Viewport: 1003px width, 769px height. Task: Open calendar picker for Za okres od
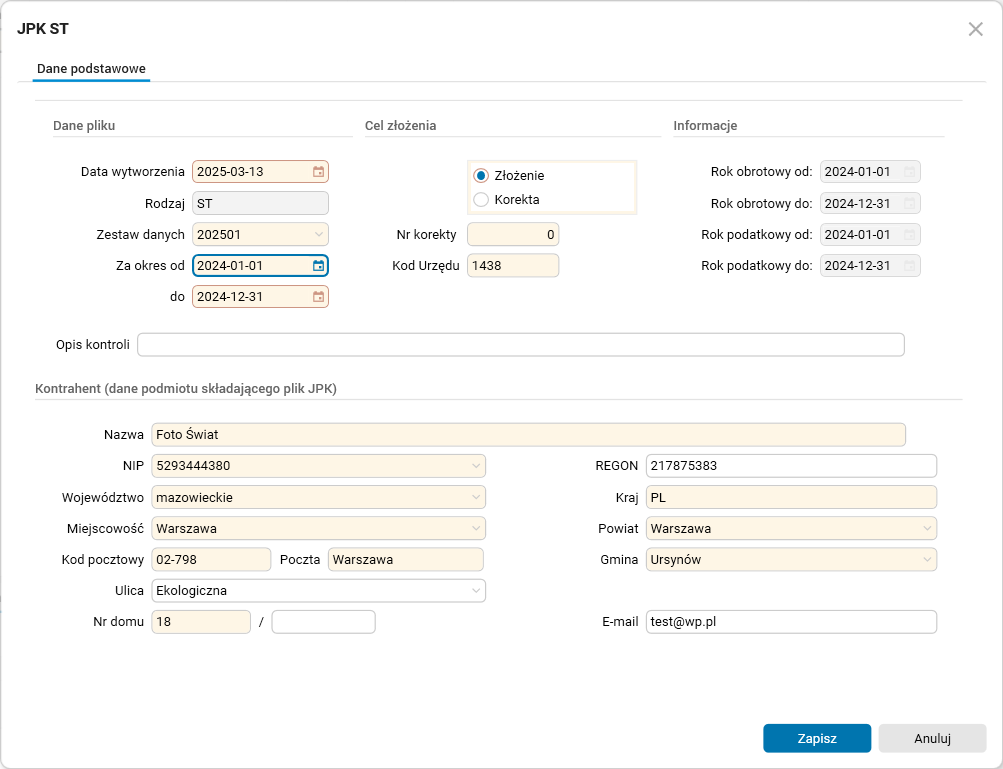point(318,266)
